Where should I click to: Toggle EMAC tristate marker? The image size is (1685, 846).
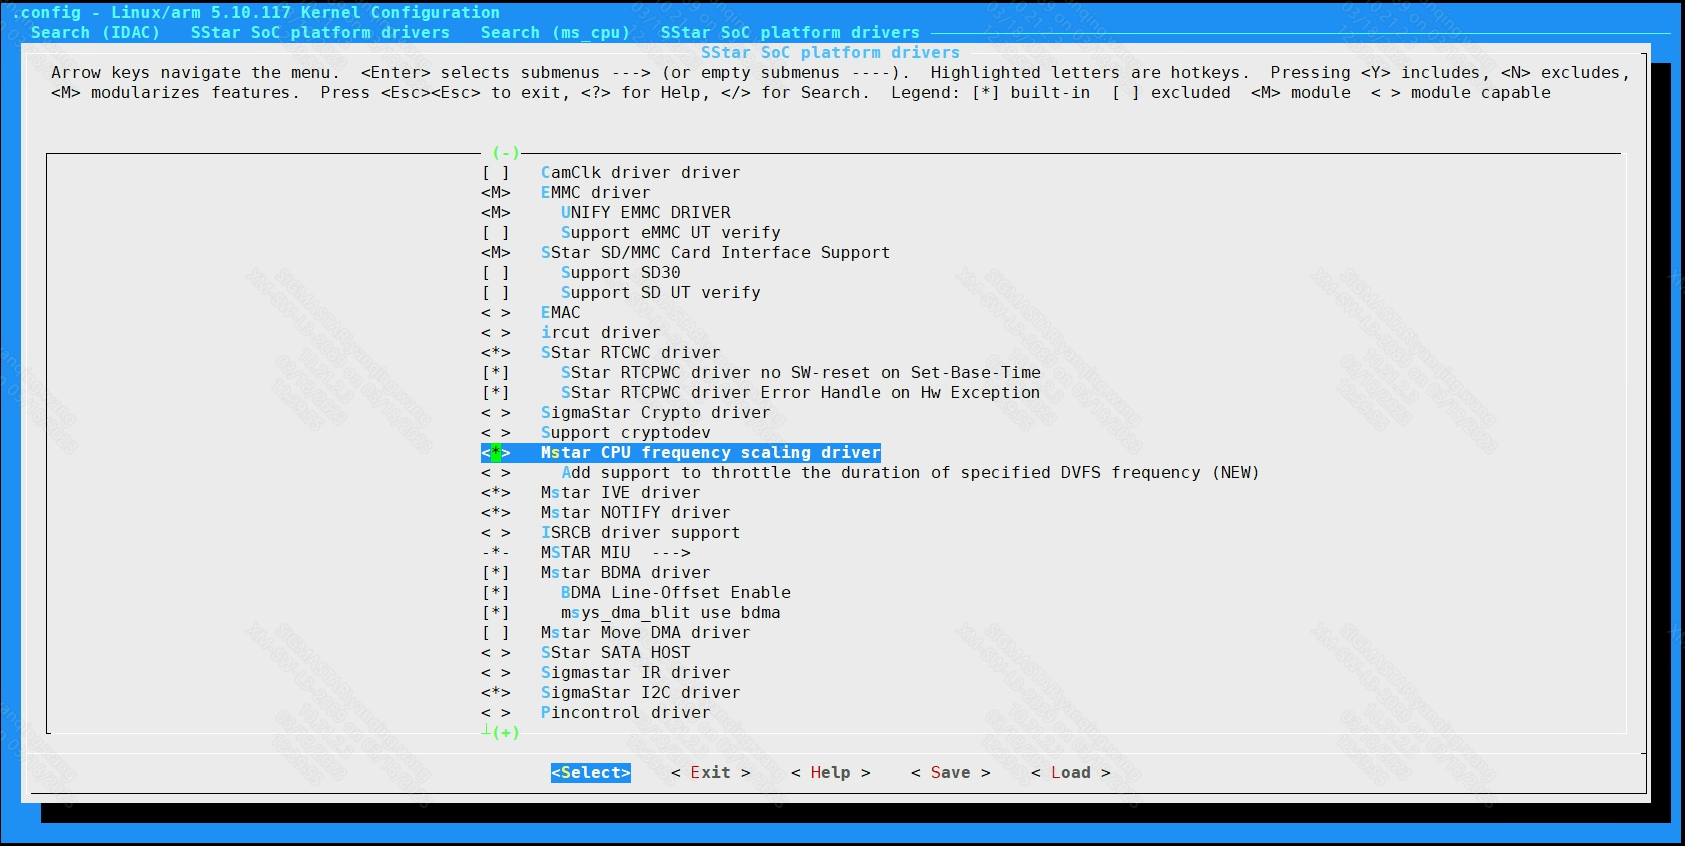[496, 312]
